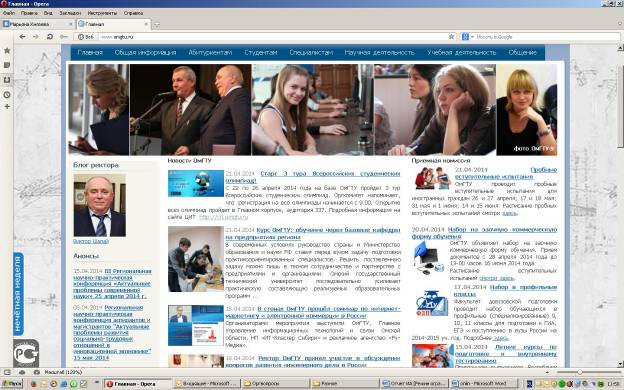Click the scroll-down arrow of the scrollbar
Viewport: 624px width, 390px height.
click(x=620, y=364)
